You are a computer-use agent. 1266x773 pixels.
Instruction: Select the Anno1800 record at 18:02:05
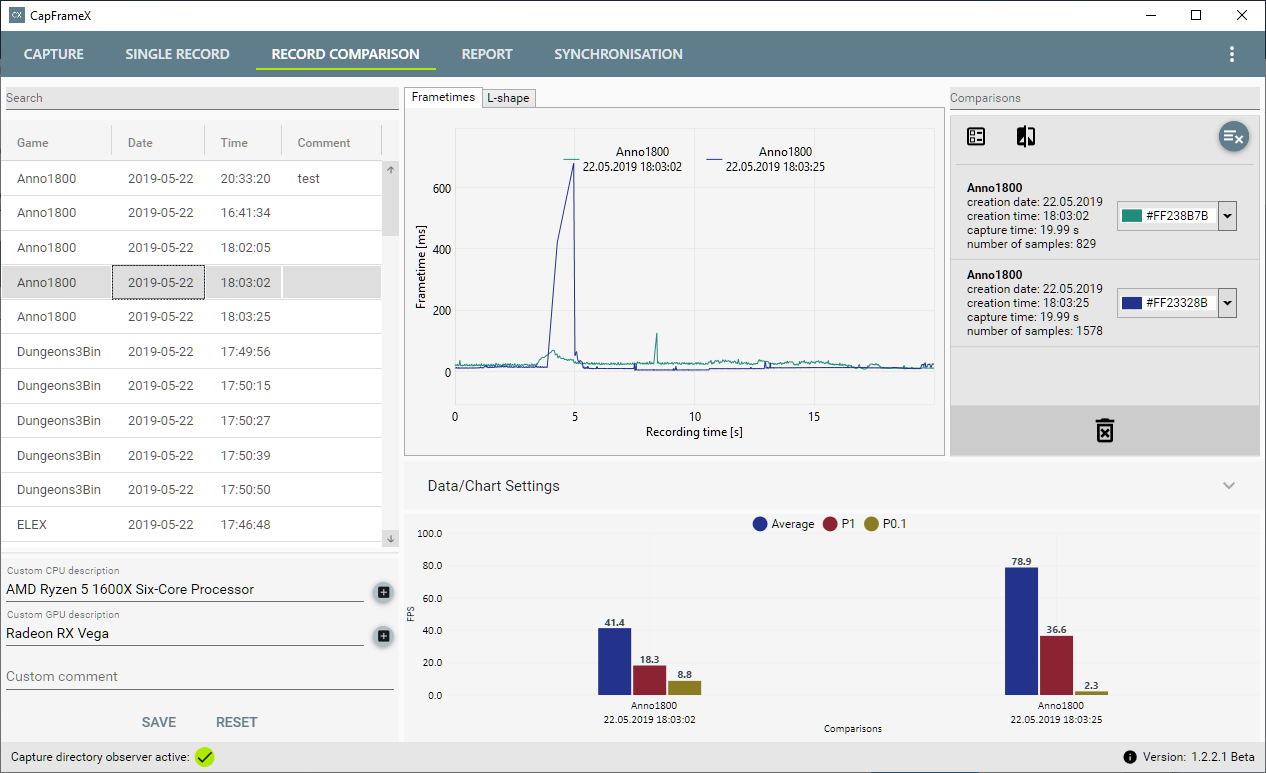point(191,247)
